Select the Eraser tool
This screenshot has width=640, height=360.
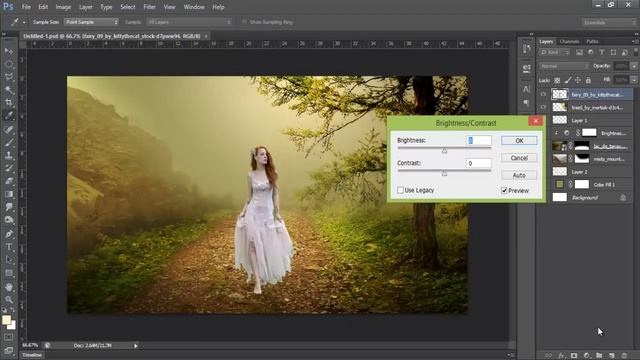(9, 181)
